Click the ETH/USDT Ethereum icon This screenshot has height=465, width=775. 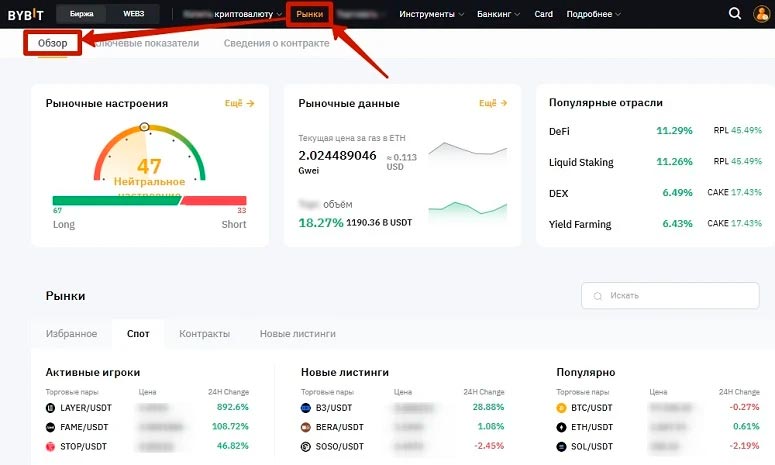(561, 426)
